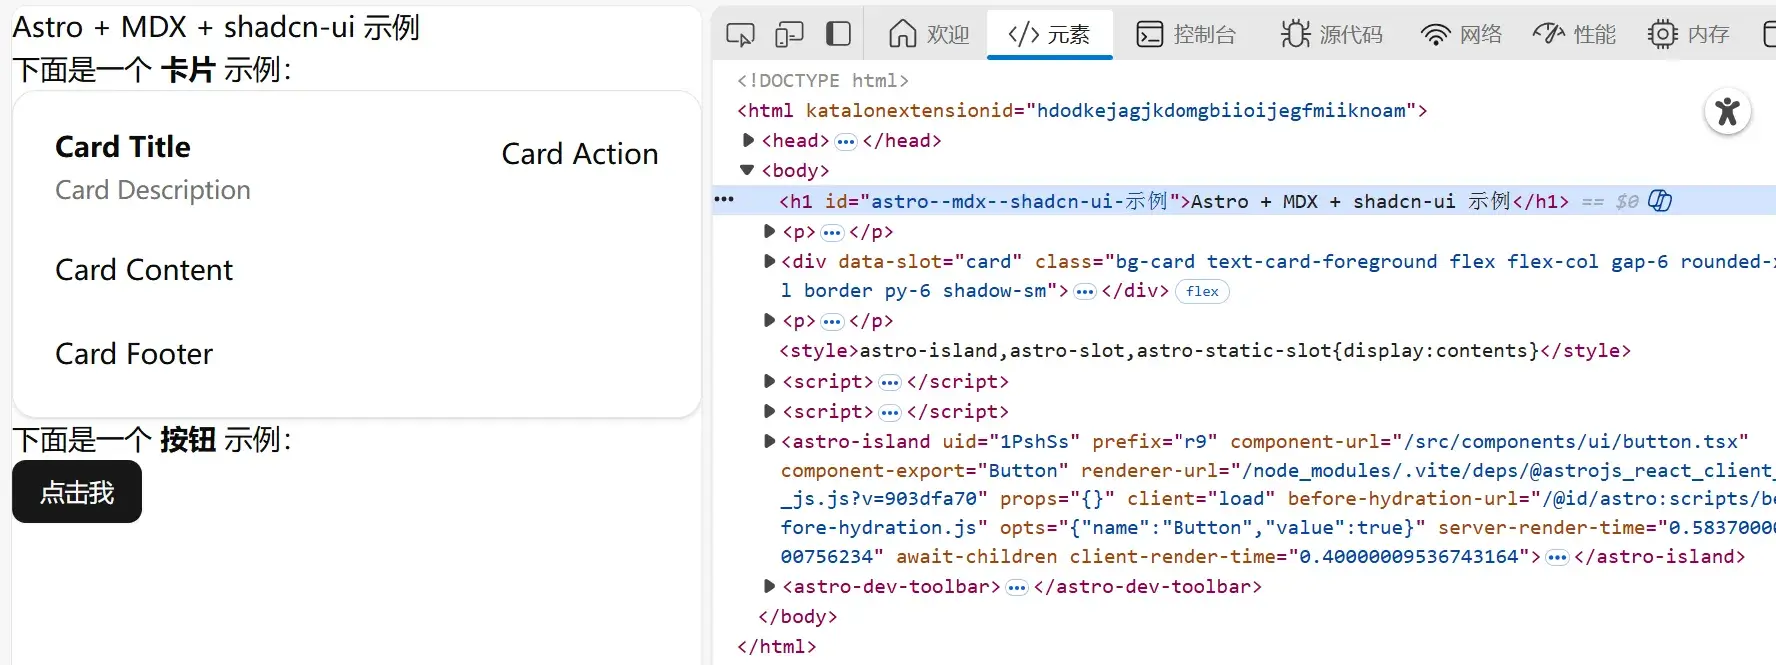The height and width of the screenshot is (665, 1776).
Task: Click the 点击我 button
Action: coord(77,492)
